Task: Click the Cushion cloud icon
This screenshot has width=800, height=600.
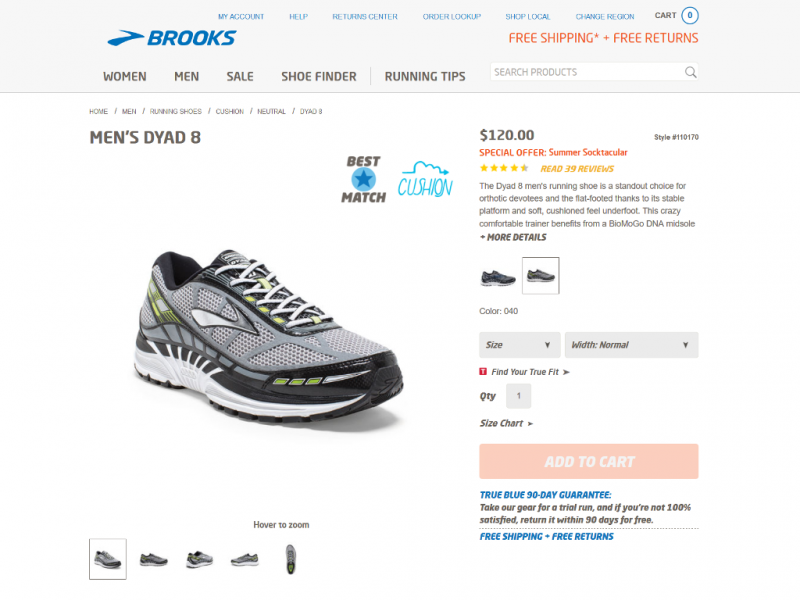Action: 425,180
